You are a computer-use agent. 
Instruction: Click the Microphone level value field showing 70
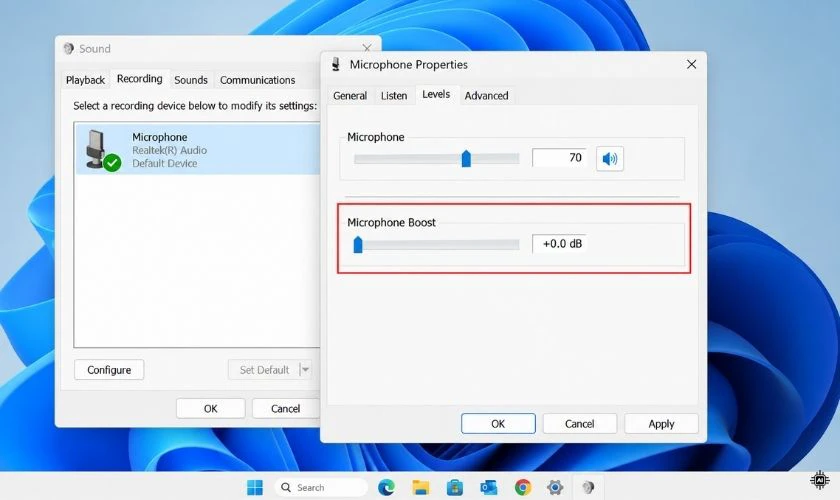(559, 158)
